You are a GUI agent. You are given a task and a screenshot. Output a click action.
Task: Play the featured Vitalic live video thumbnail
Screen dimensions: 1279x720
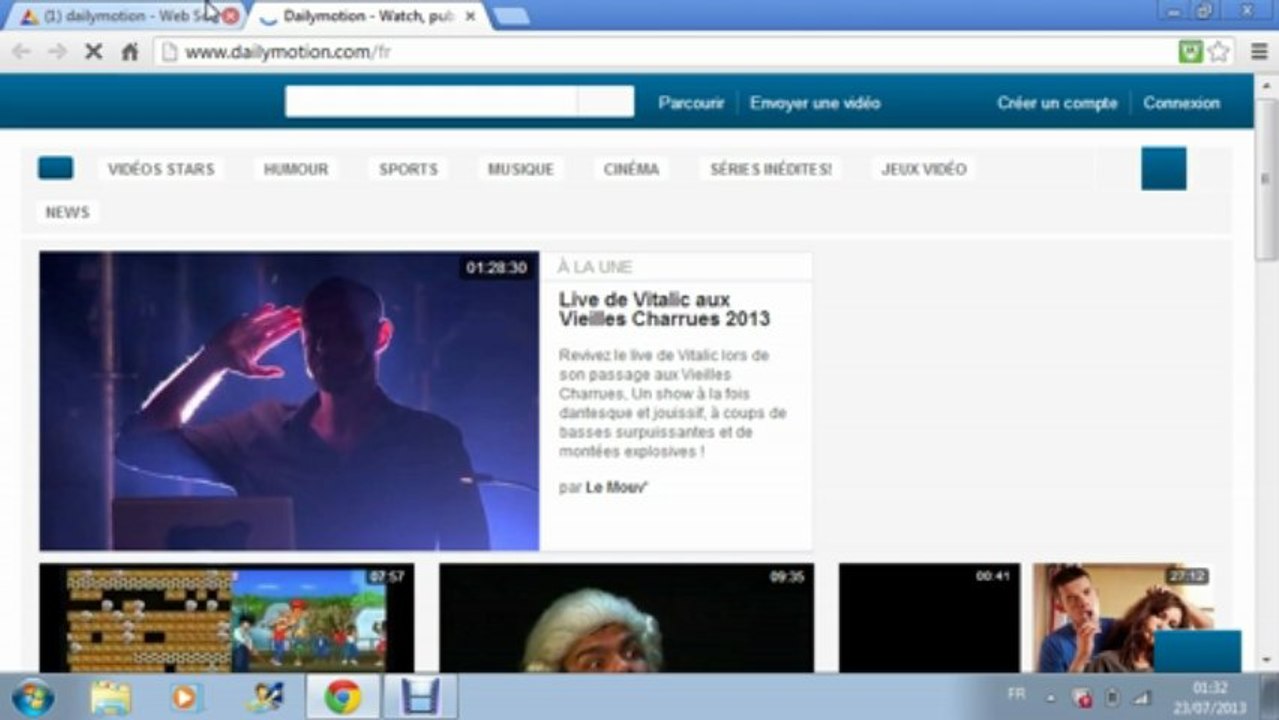(289, 401)
